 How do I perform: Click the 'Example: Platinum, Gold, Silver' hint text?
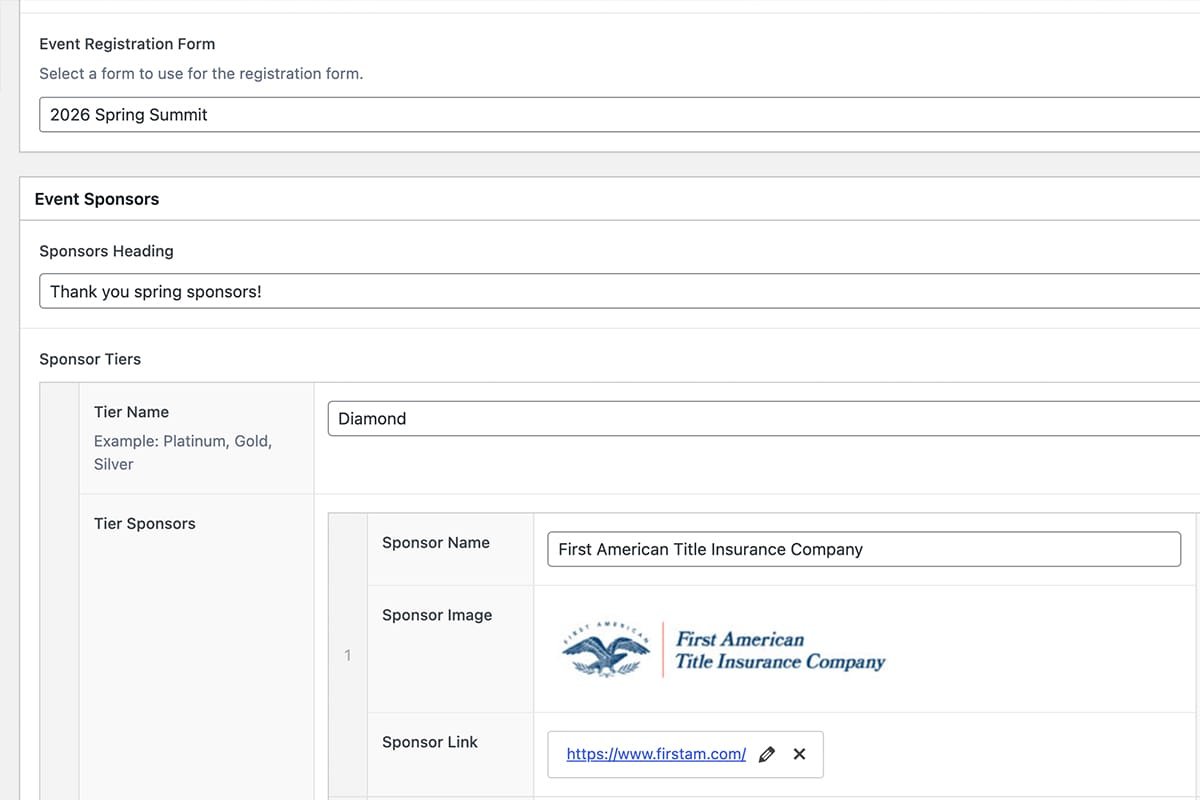(182, 452)
